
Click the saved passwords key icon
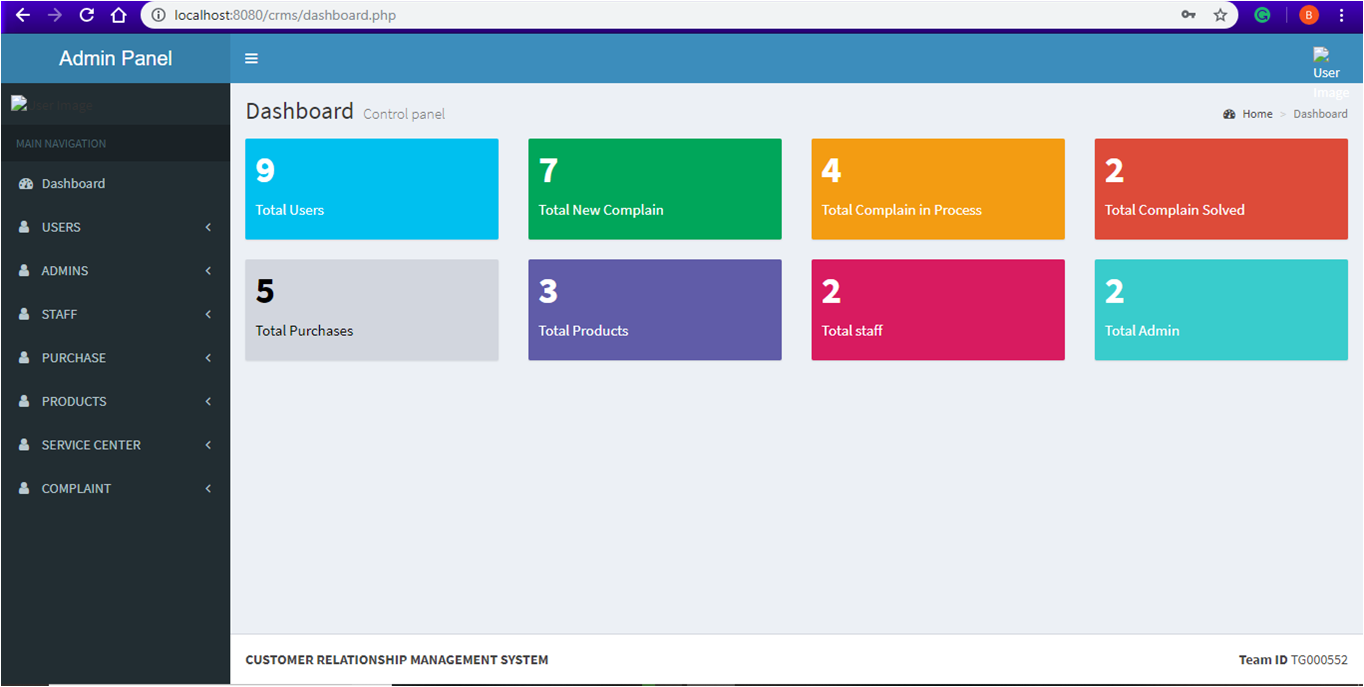coord(1188,15)
